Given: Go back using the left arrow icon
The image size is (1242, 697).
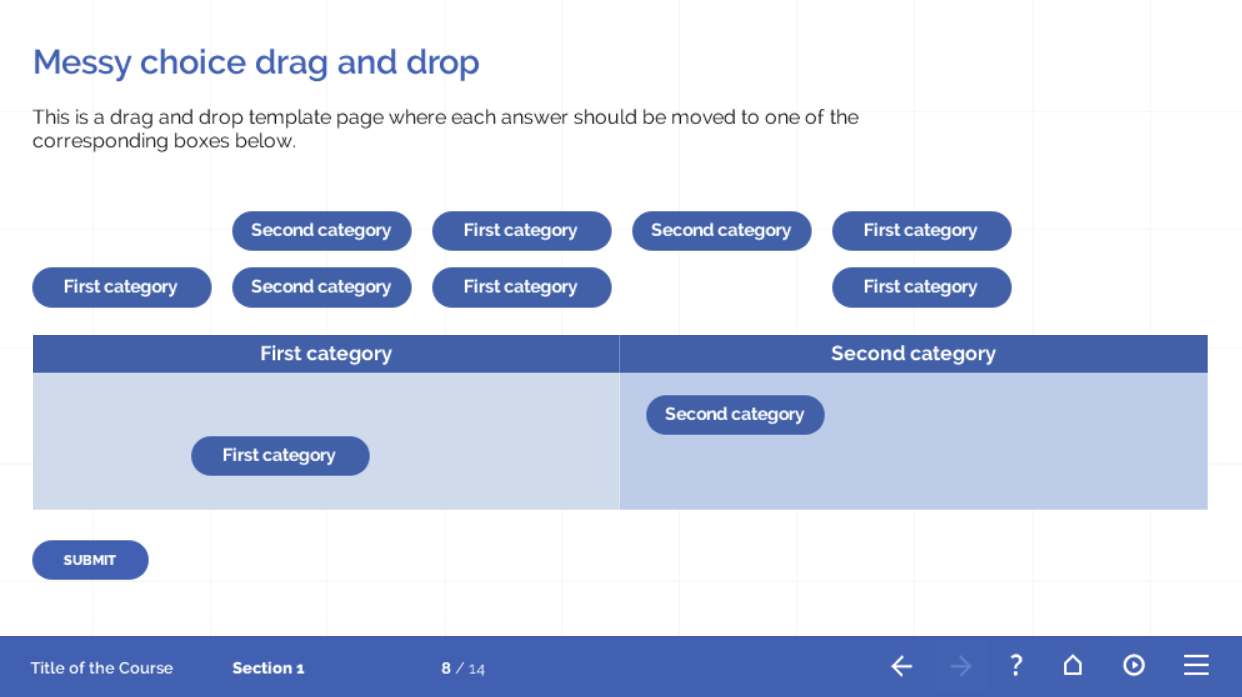Looking at the screenshot, I should coord(901,666).
